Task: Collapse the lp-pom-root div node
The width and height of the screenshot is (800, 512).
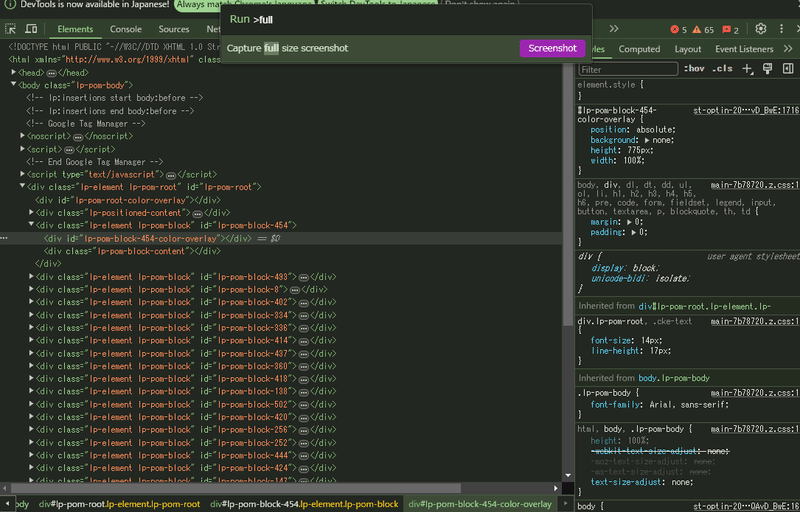Action: (22, 187)
